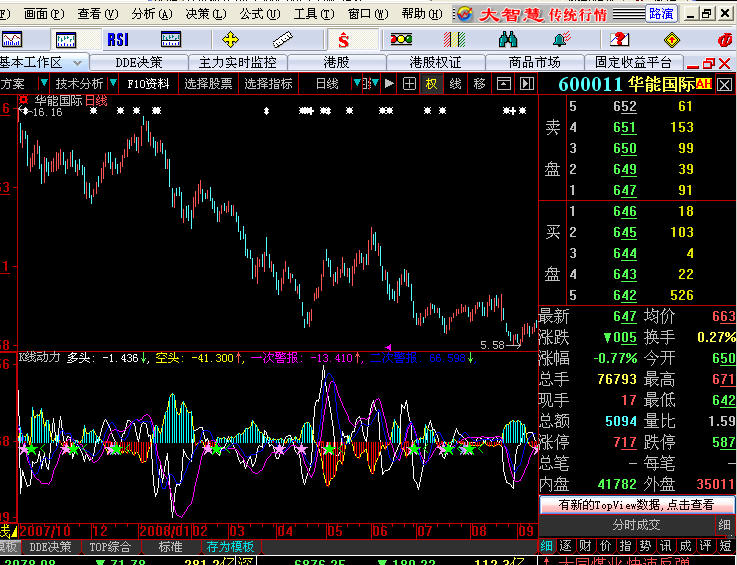Image resolution: width=737 pixels, height=565 pixels.
Task: Open the 分析(A) menu
Action: pyautogui.click(x=152, y=14)
